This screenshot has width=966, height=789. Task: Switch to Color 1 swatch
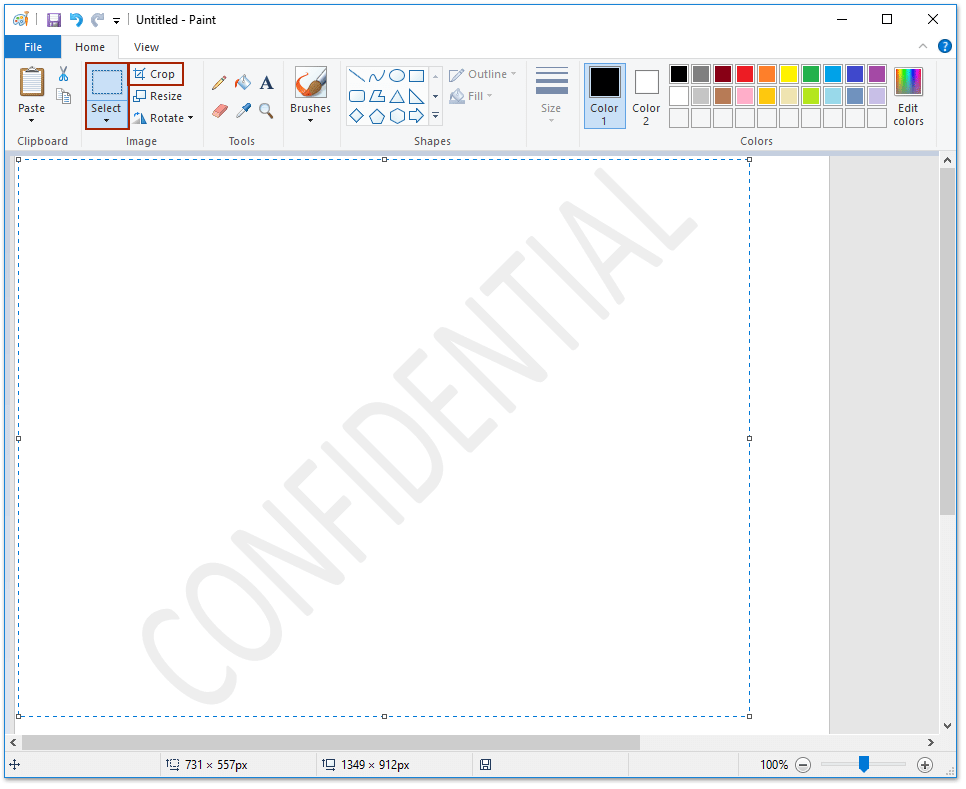(x=604, y=96)
